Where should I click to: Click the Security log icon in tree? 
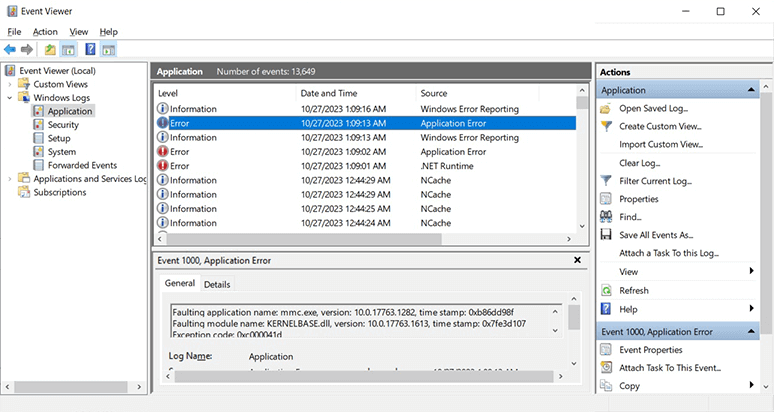tap(38, 125)
